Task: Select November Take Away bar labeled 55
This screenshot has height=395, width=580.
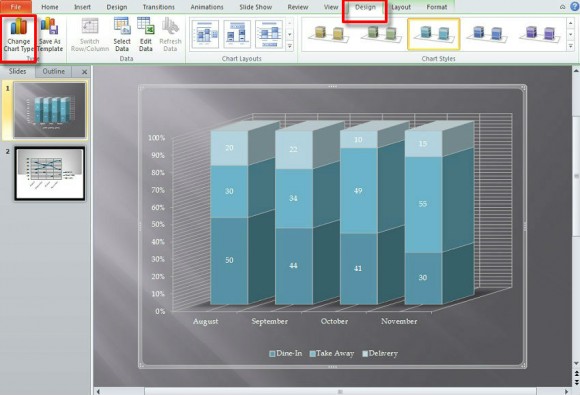Action: 423,205
